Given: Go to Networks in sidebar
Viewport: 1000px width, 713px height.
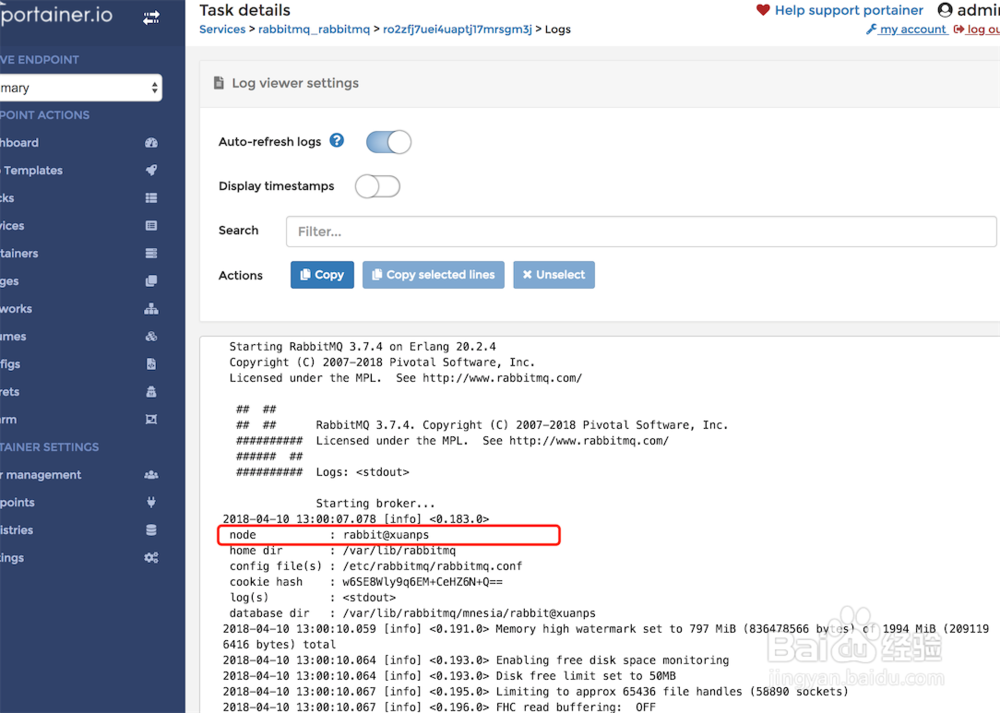Looking at the screenshot, I should pos(16,309).
